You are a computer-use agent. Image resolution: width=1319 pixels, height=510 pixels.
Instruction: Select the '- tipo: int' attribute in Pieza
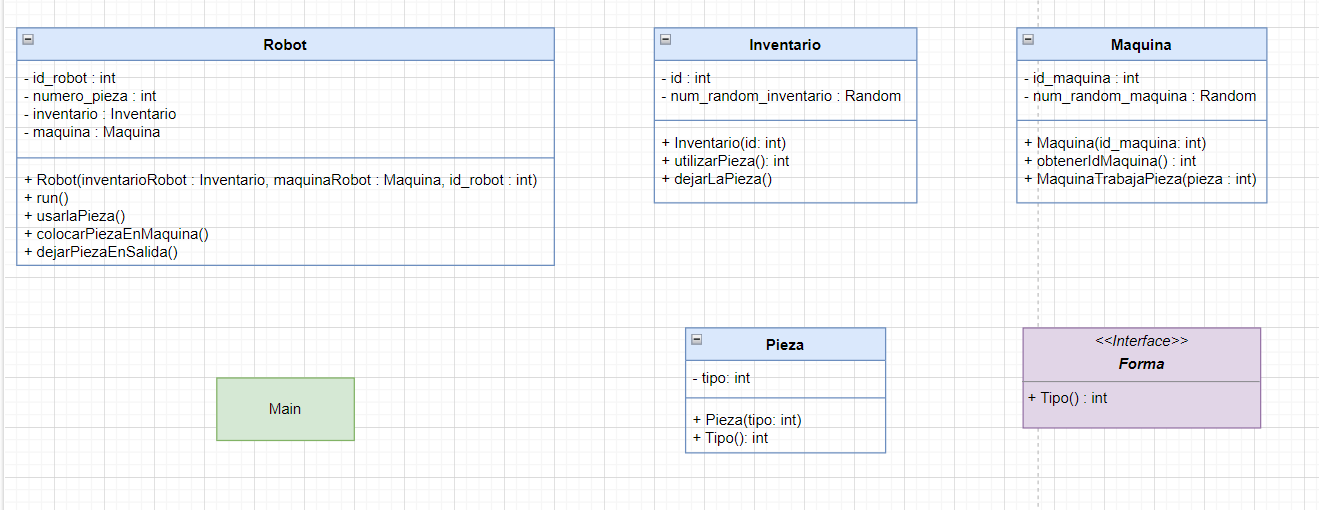(x=721, y=378)
